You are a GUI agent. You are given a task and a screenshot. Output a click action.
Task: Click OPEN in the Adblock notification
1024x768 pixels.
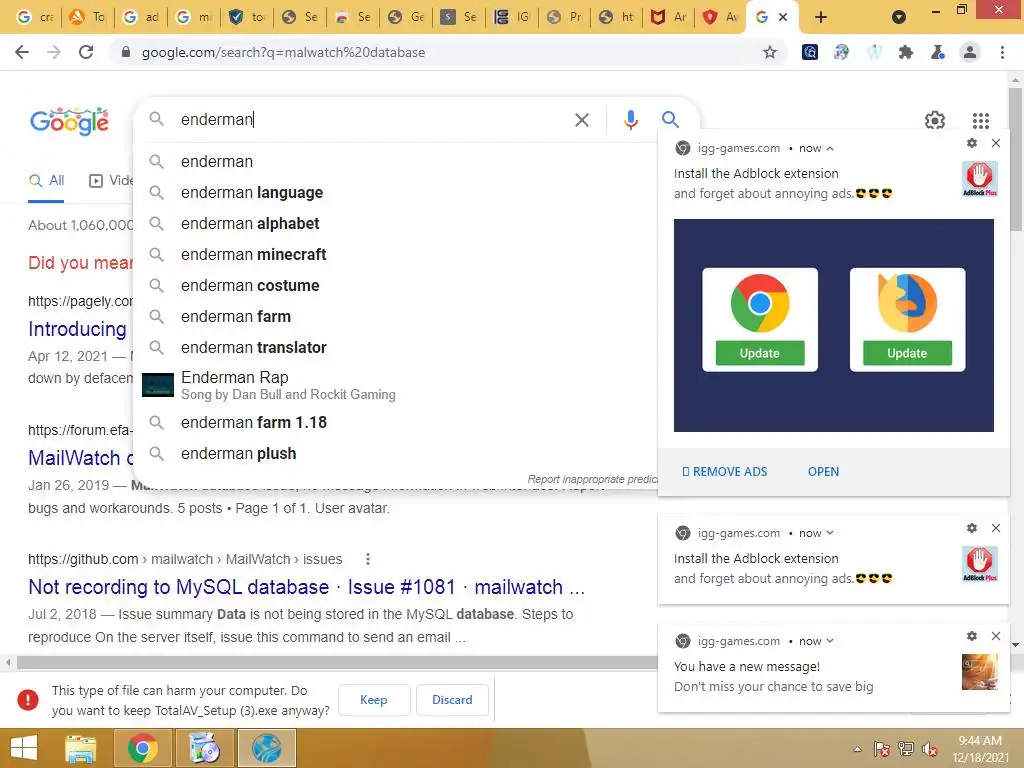824,472
